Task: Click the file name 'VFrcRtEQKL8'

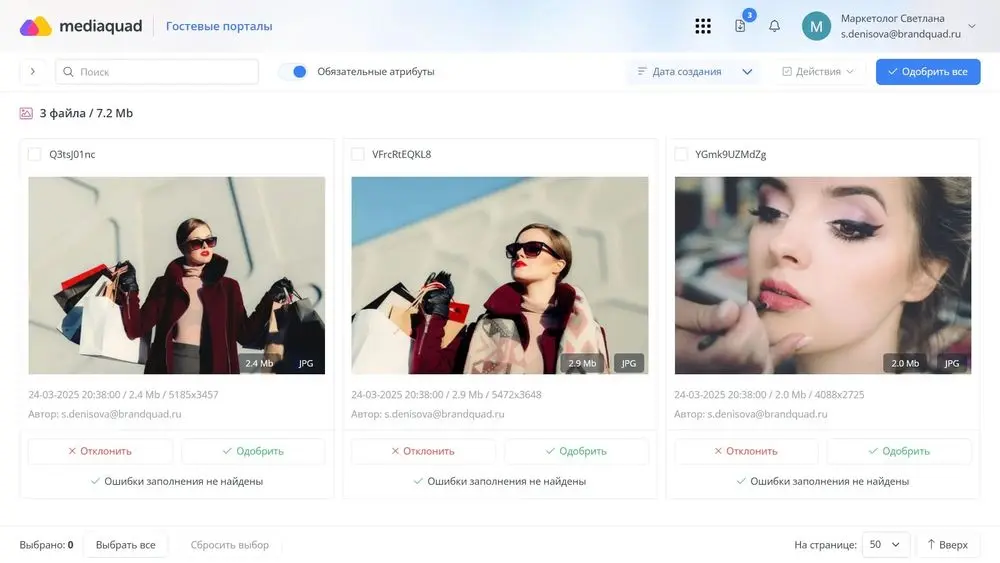Action: [x=402, y=154]
